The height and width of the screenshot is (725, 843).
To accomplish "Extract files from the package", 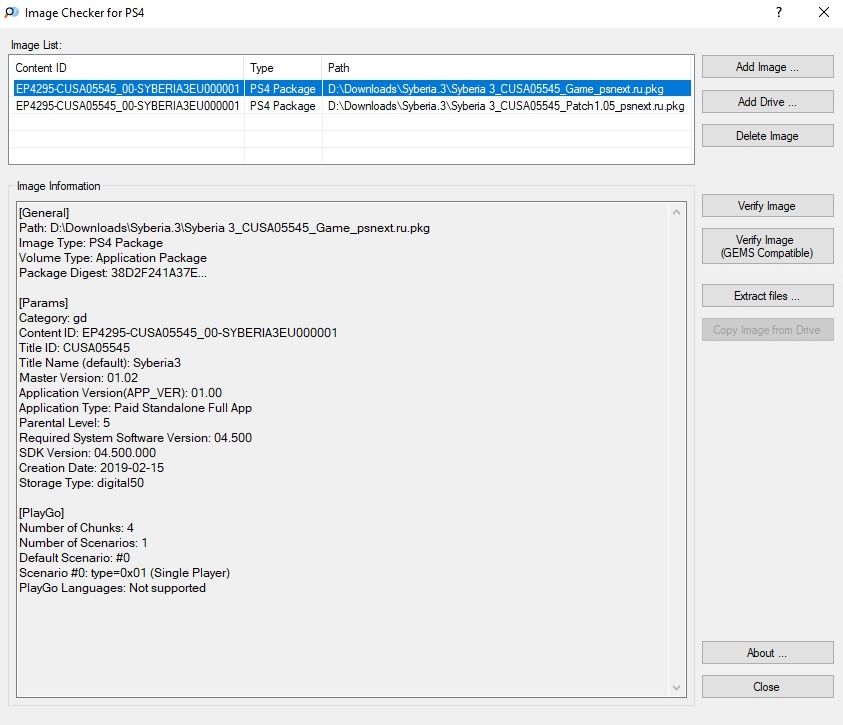I will coord(767,296).
